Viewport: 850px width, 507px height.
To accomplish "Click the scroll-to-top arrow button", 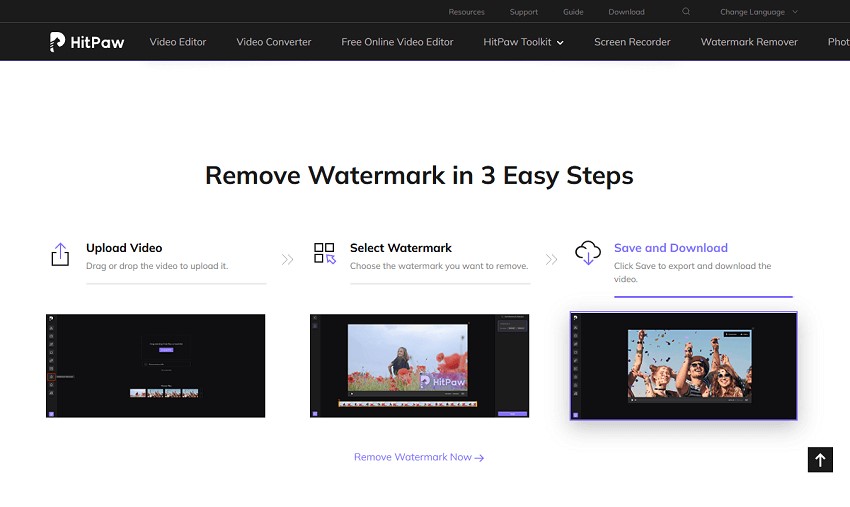I will pos(820,460).
